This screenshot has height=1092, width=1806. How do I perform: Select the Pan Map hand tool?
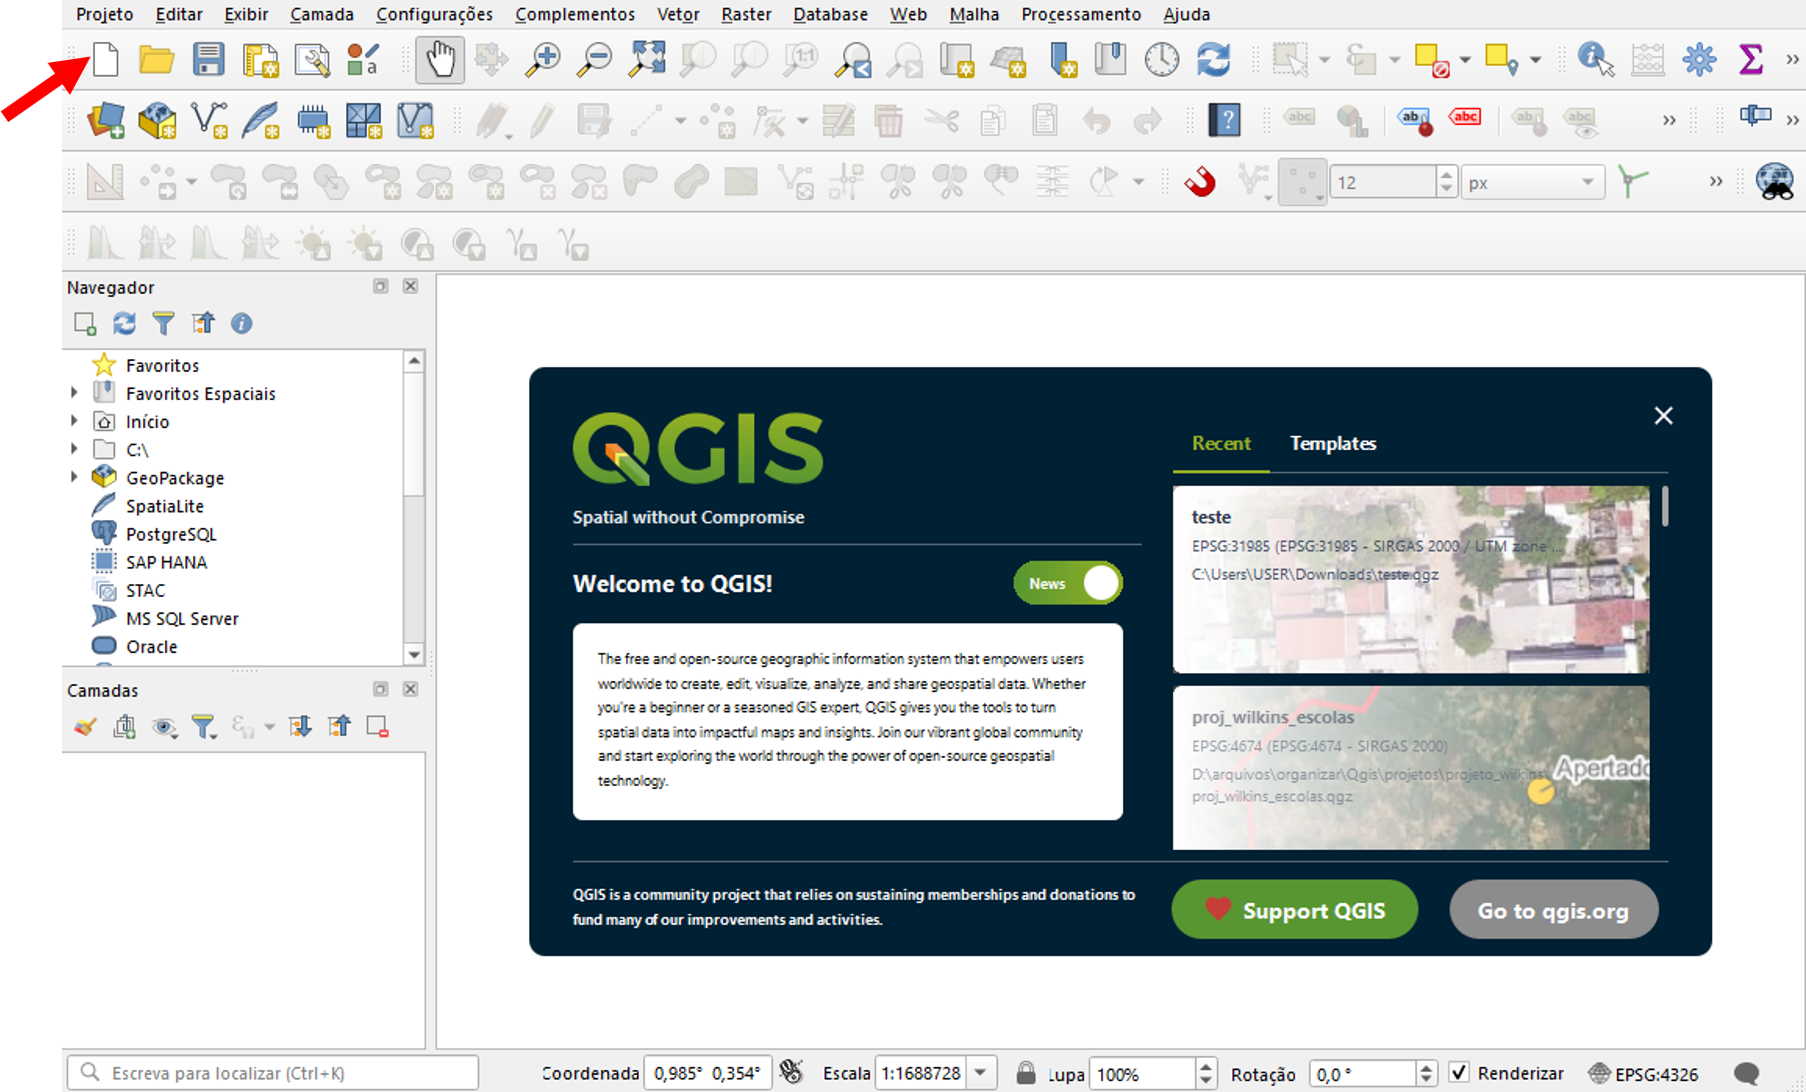[x=439, y=60]
